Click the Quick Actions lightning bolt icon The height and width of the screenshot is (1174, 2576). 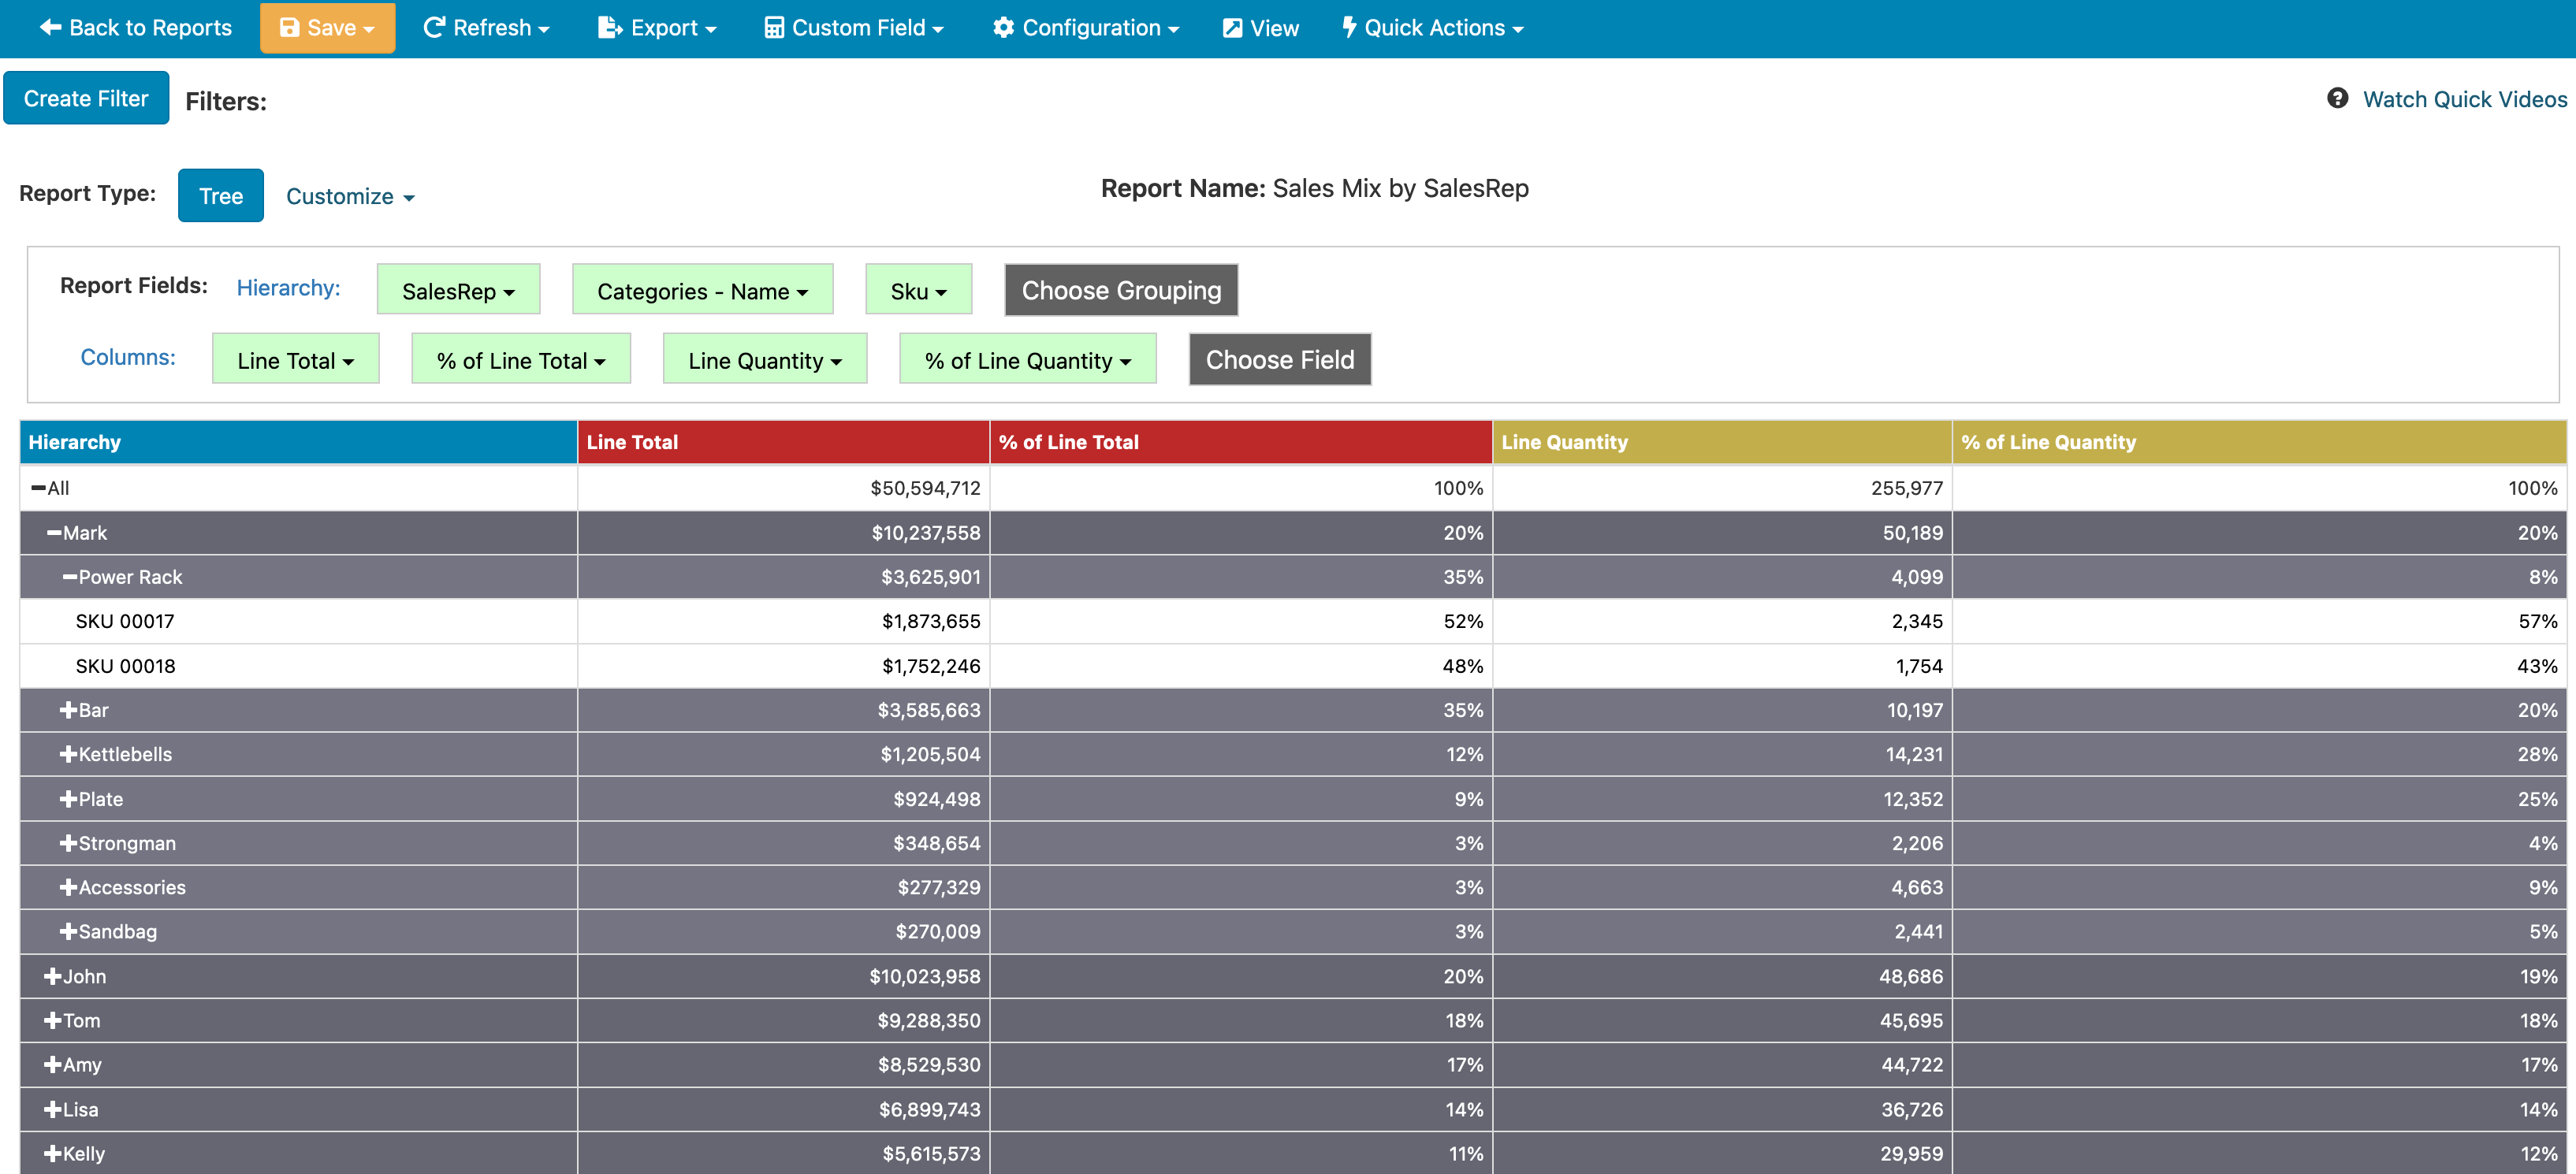pos(1349,28)
